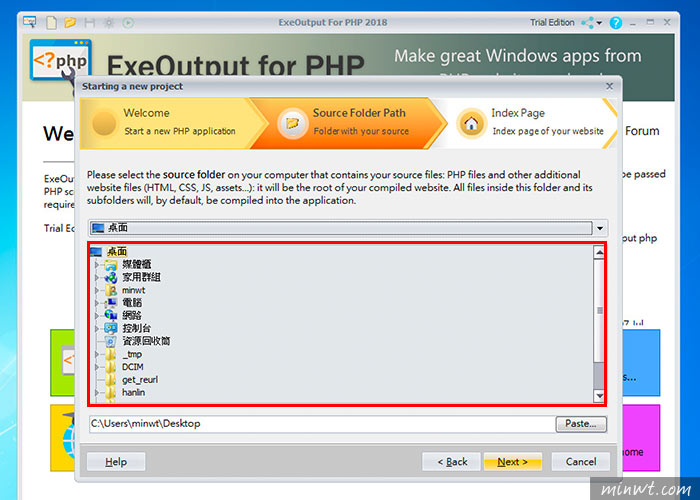This screenshot has height=500, width=700.
Task: Click the Next > button
Action: click(x=512, y=462)
